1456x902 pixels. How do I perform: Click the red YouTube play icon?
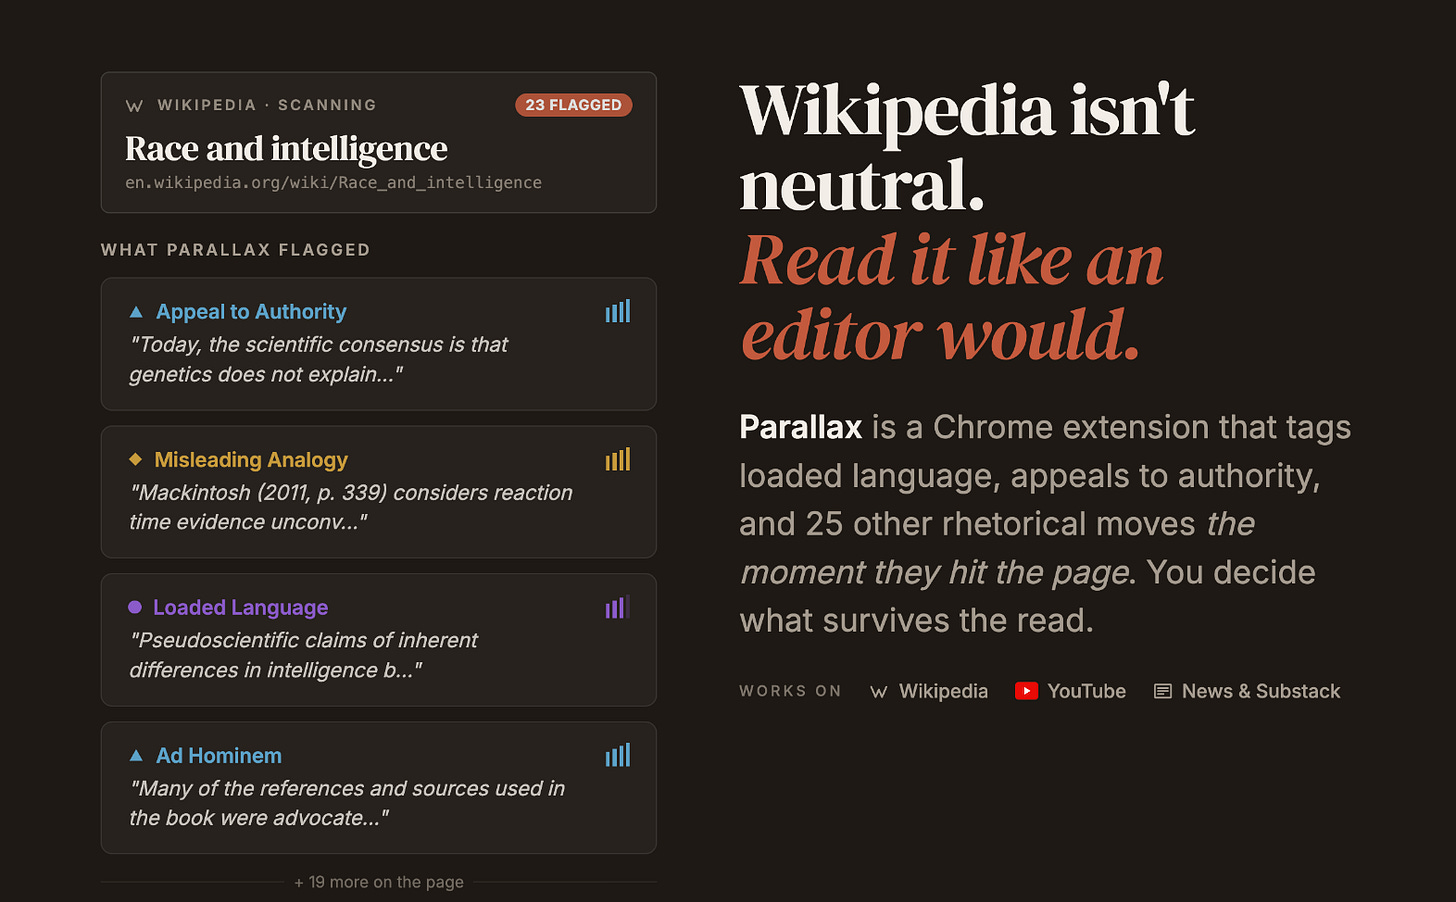(1026, 691)
